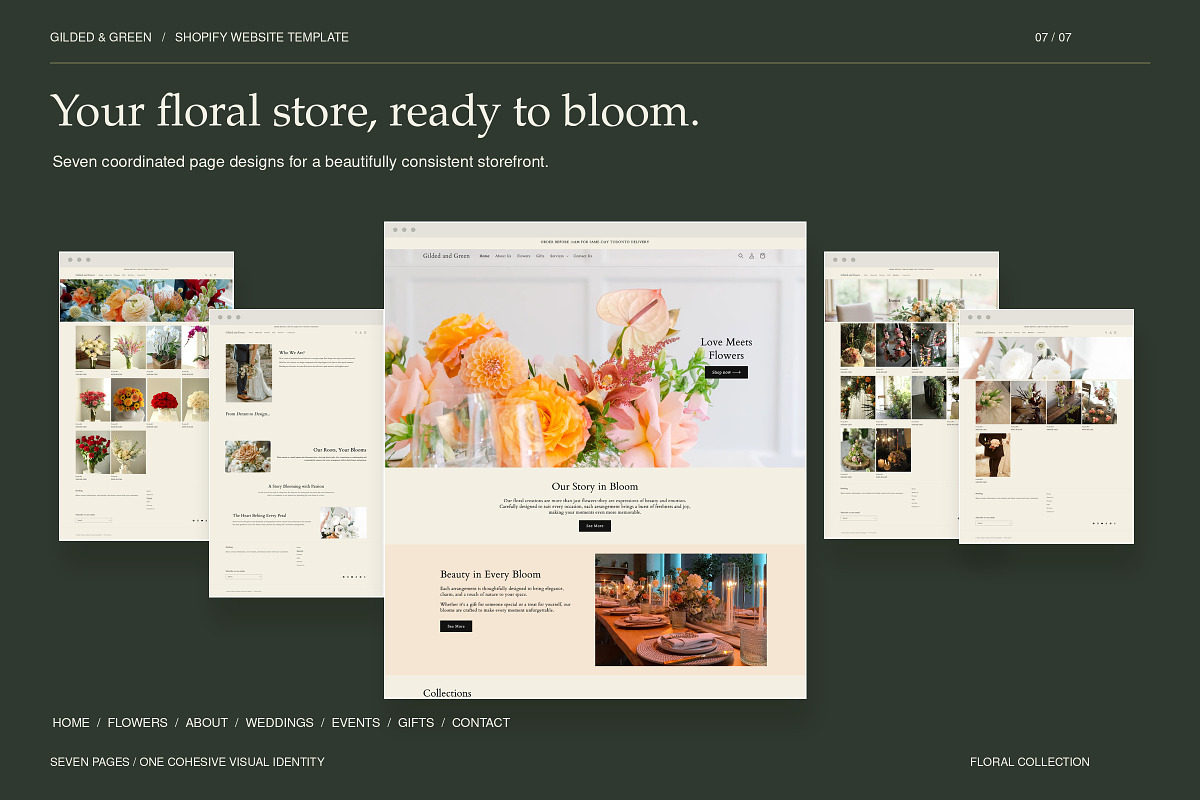Screen dimensions: 1200x800
Task: Open the account icon in the center mockup
Action: pyautogui.click(x=752, y=256)
